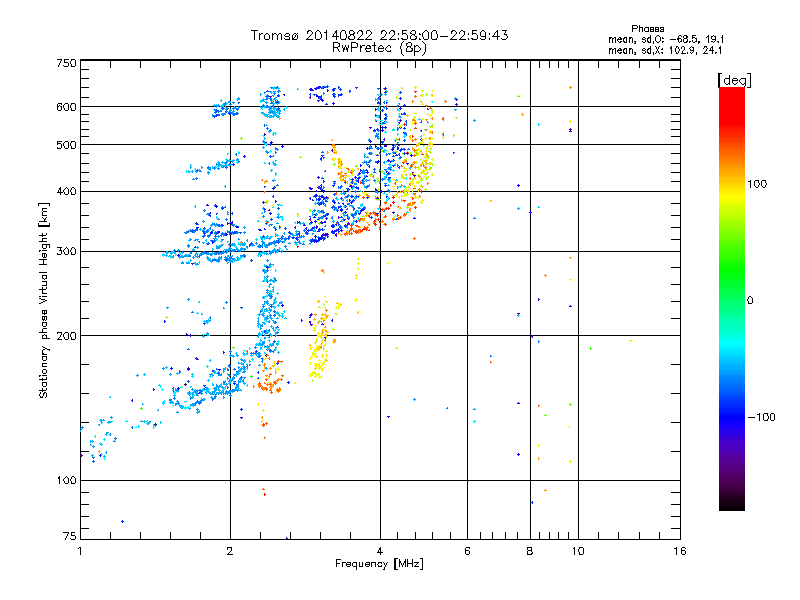Click the "mean, sd,X: 102.9, 24.1" statistics line
The height and width of the screenshot is (600, 800).
(665, 51)
